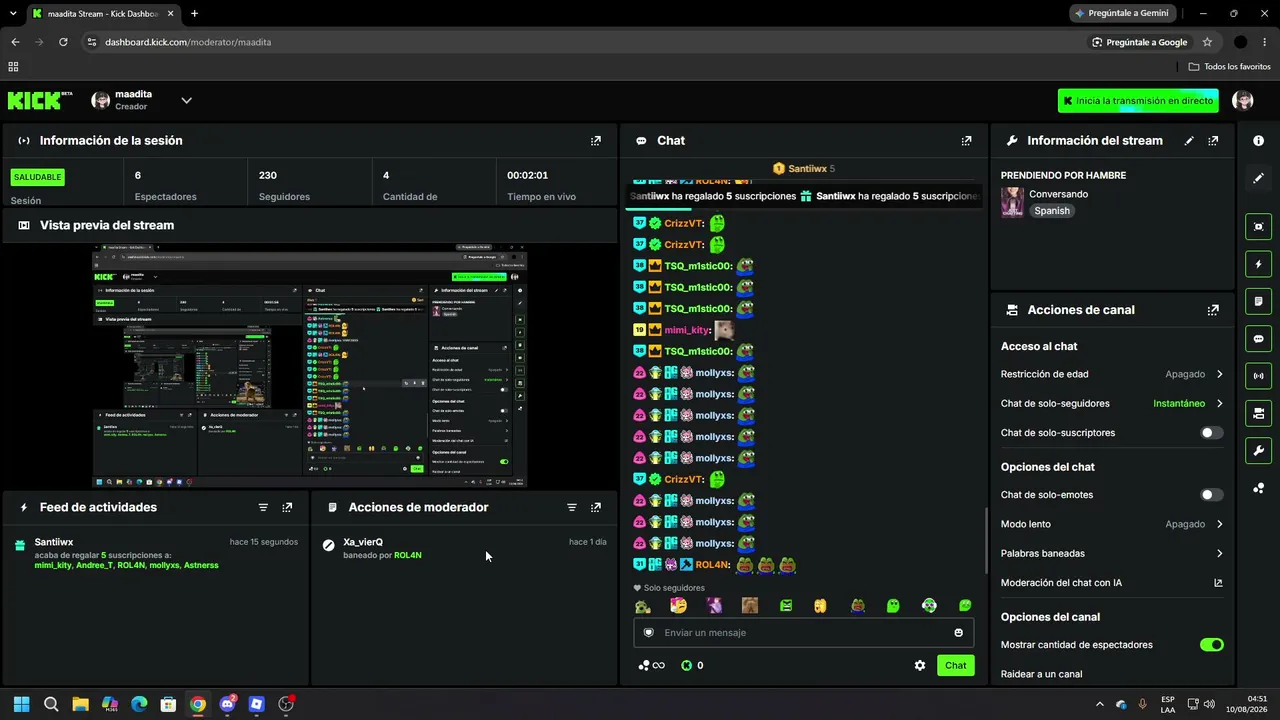Click the stream preview thumbnail
The width and height of the screenshot is (1280, 720).
[310, 366]
